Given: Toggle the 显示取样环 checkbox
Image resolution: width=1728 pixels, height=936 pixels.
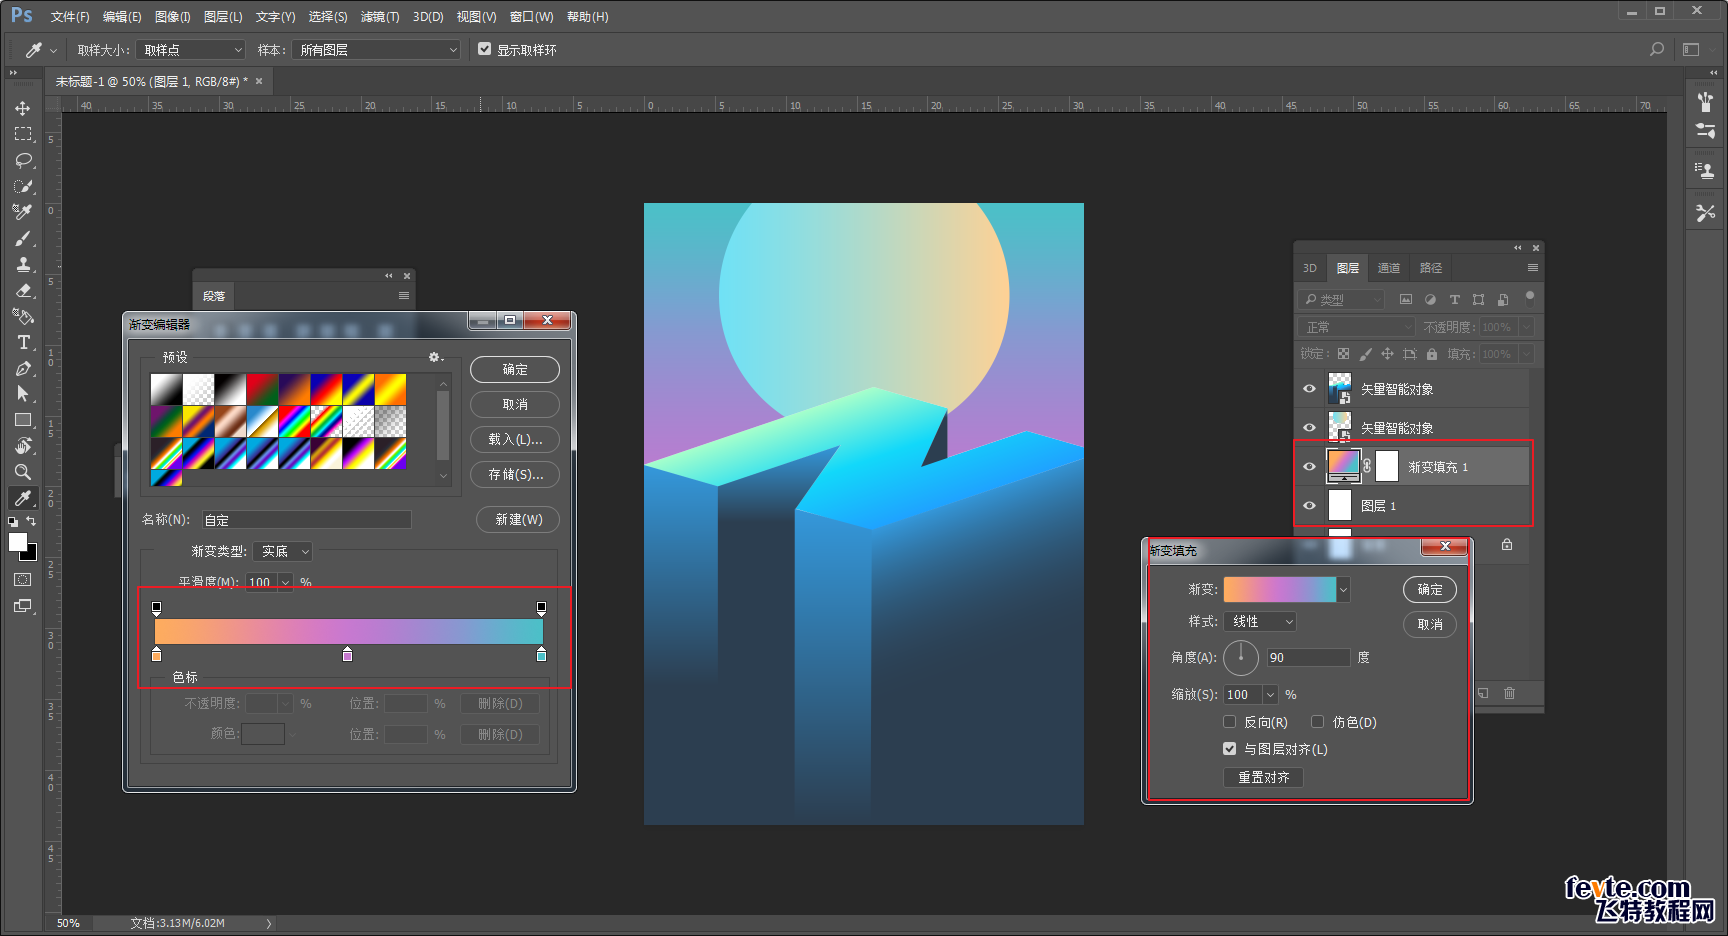Looking at the screenshot, I should point(485,49).
